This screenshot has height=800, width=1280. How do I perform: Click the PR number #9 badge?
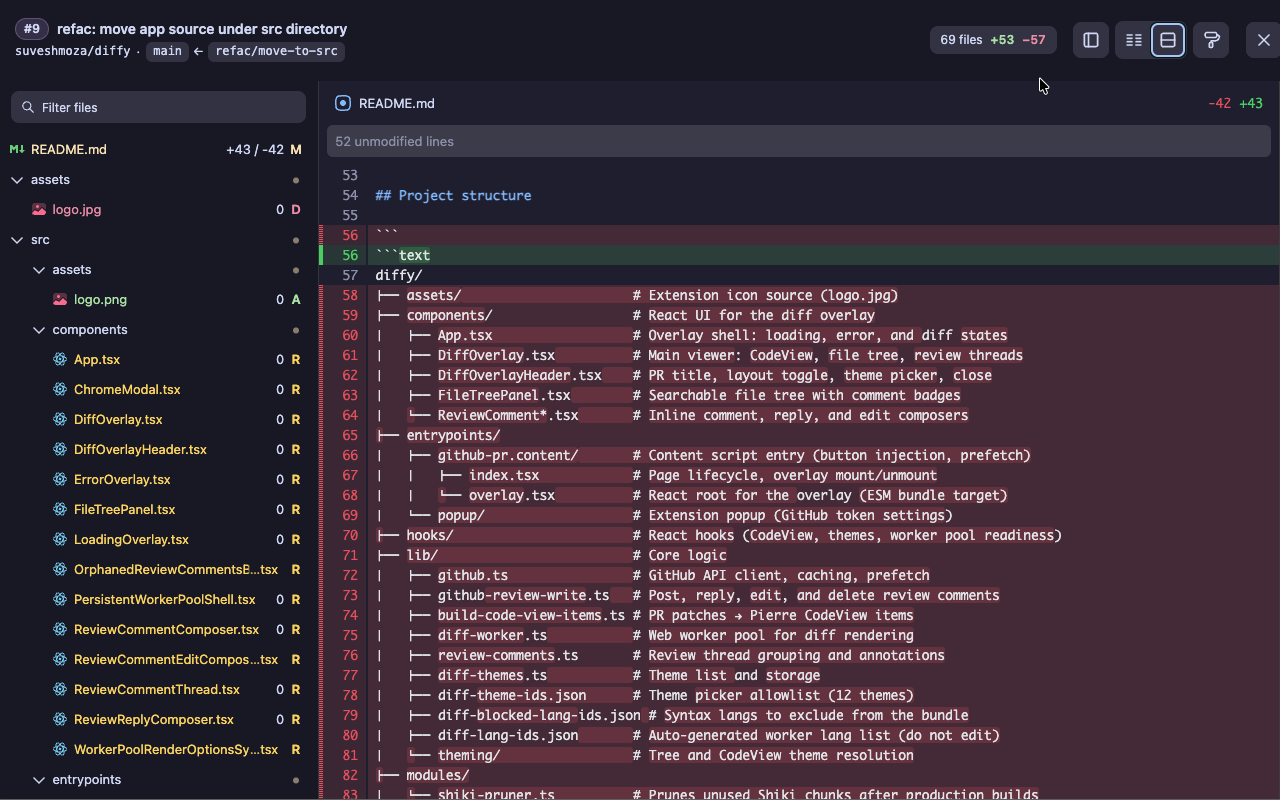click(x=32, y=29)
